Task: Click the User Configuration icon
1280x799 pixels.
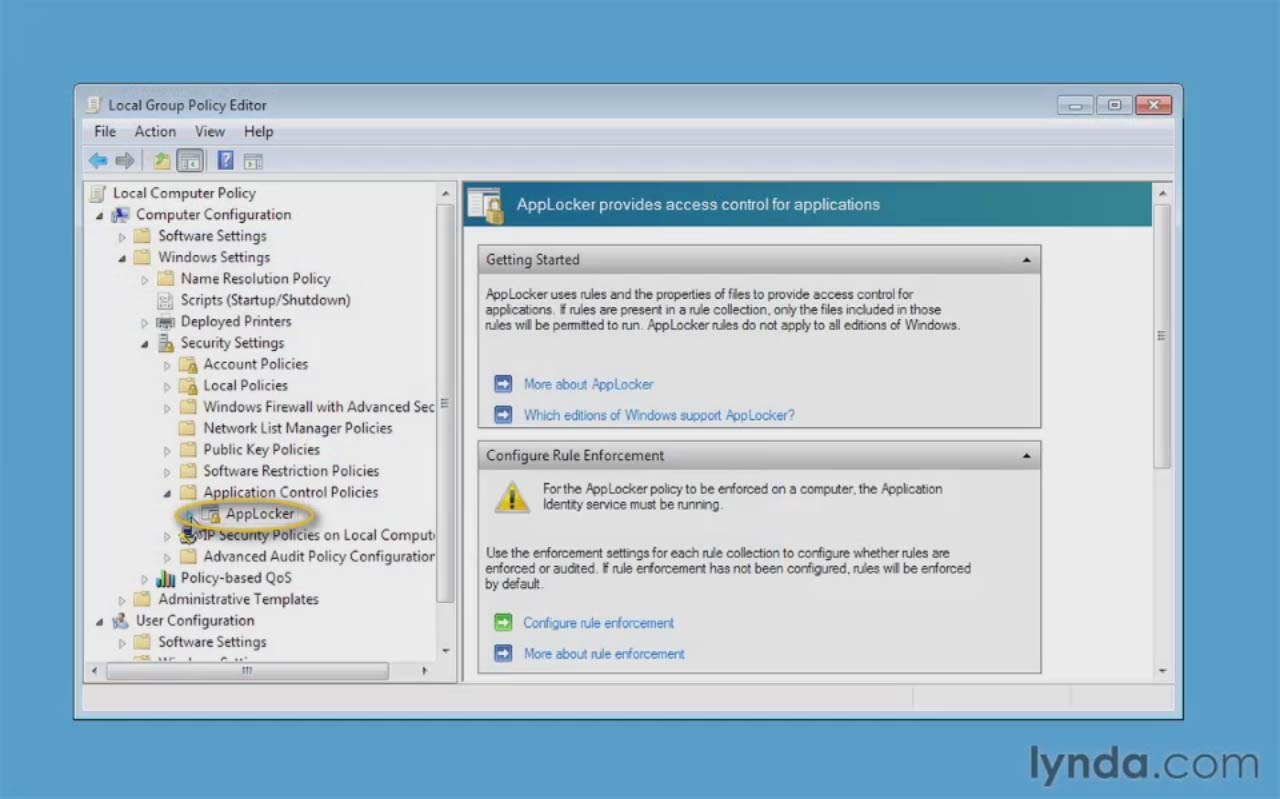Action: pyautogui.click(x=121, y=621)
